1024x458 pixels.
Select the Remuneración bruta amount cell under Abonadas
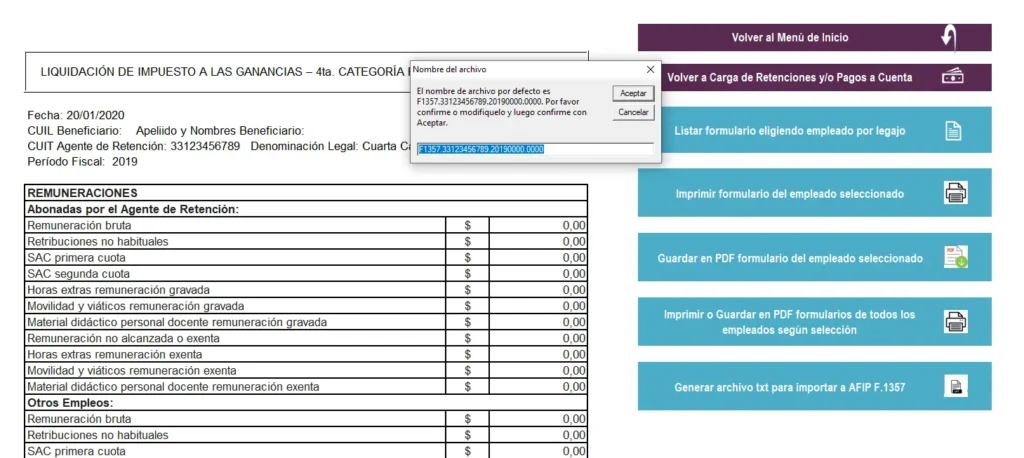pyautogui.click(x=538, y=225)
